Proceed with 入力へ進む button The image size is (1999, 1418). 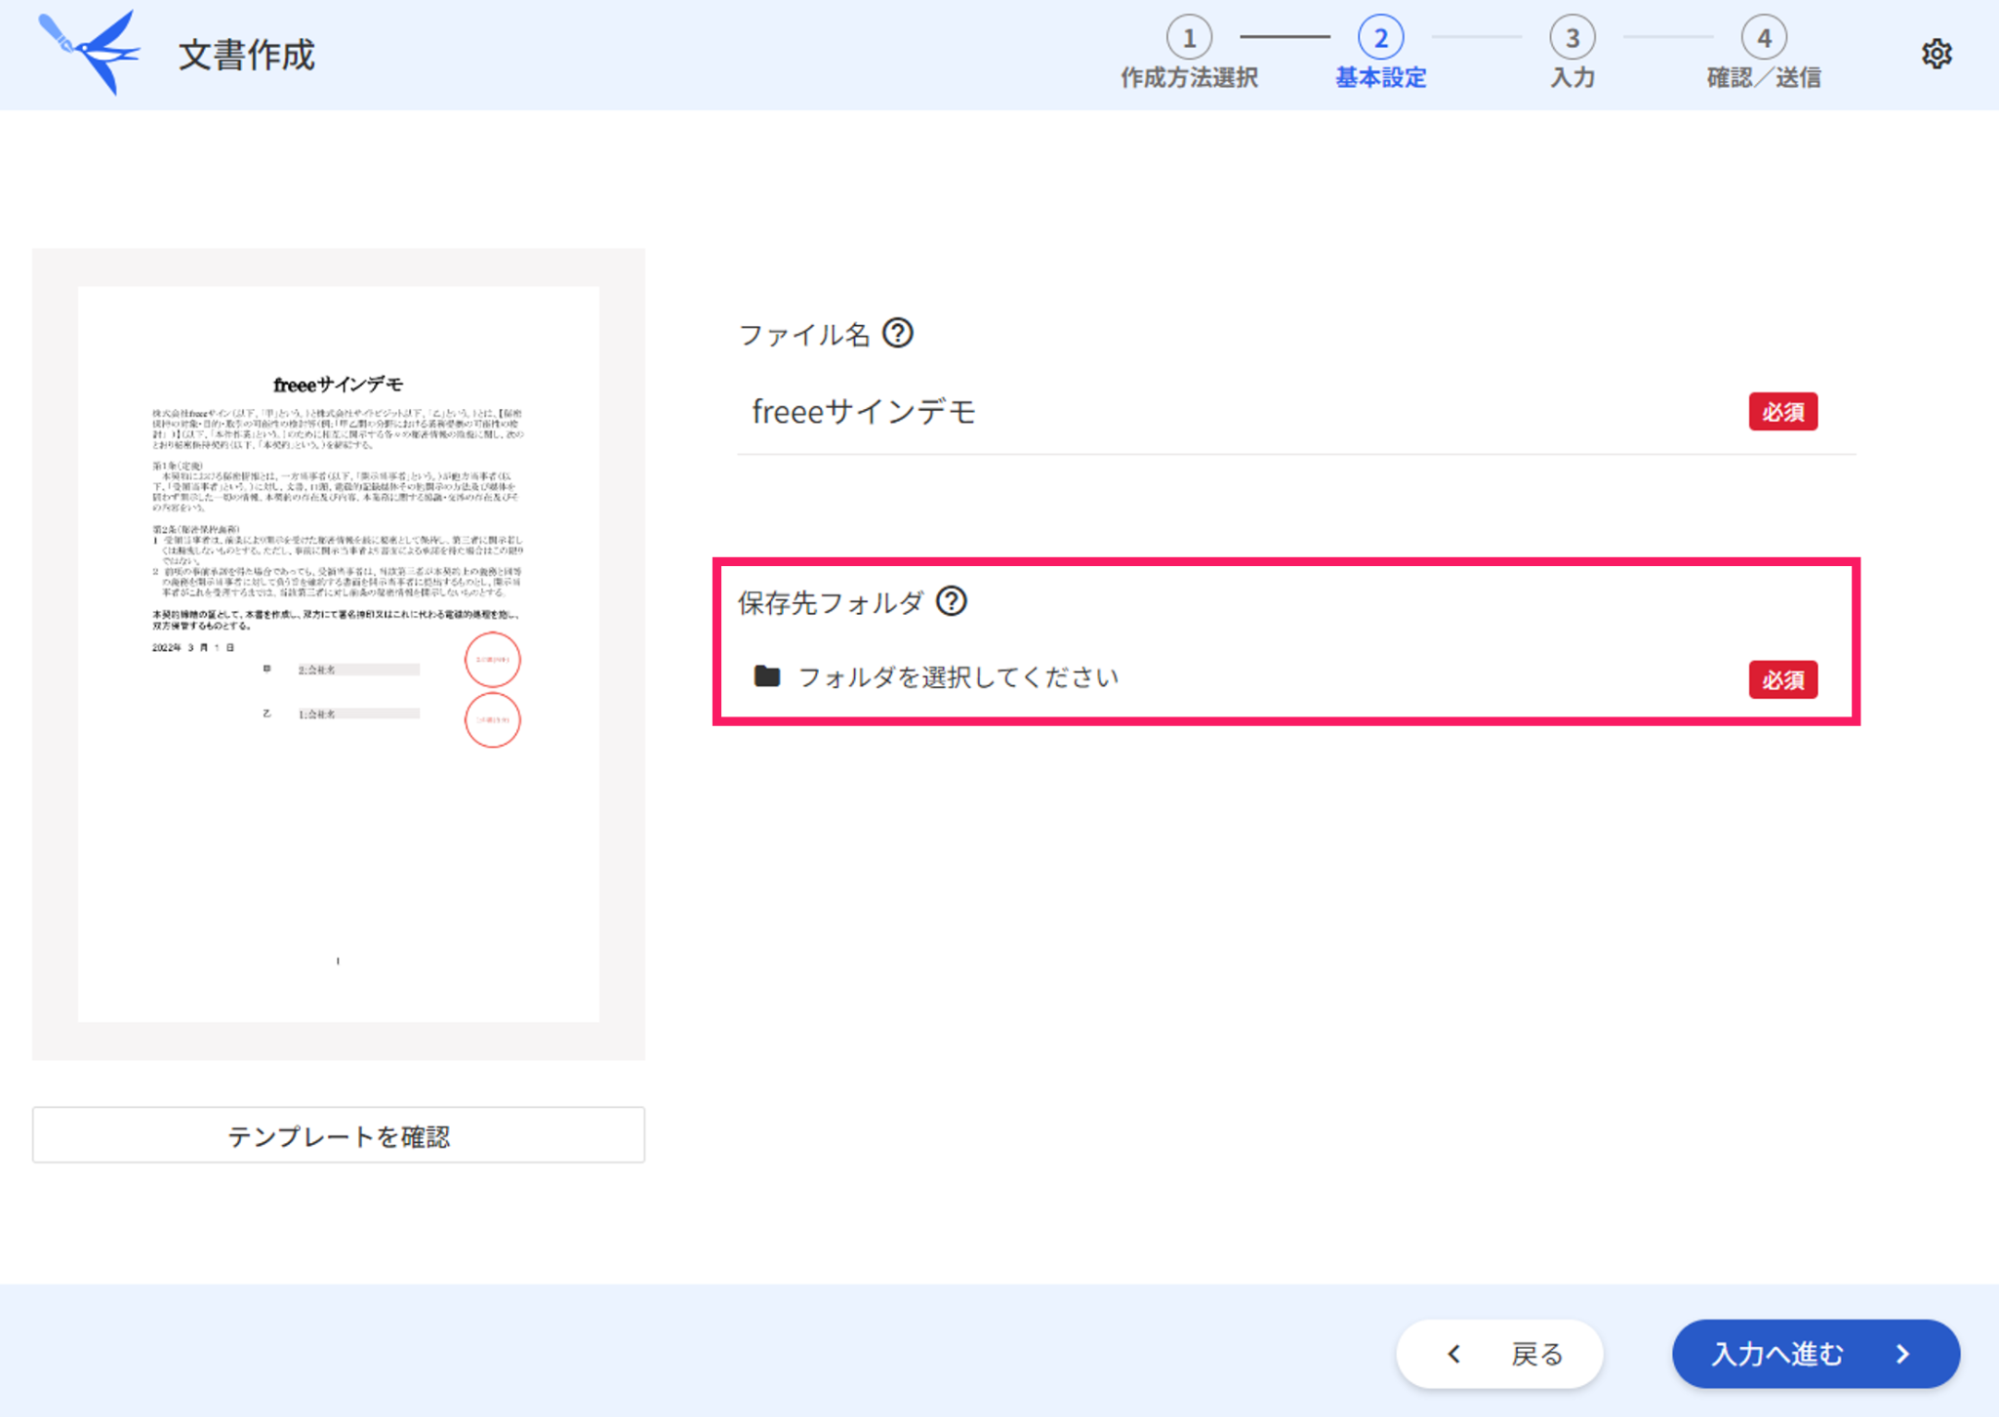click(x=1815, y=1354)
